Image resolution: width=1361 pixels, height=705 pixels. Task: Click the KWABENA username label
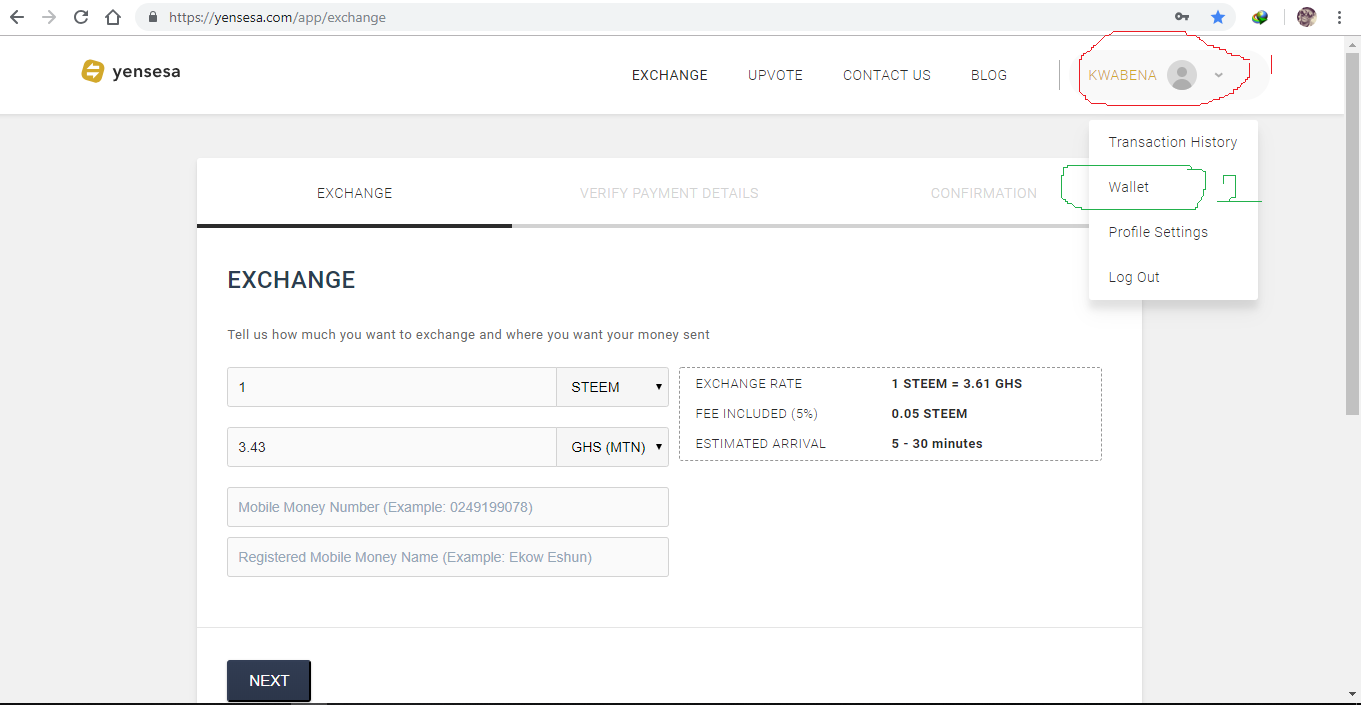(1122, 75)
